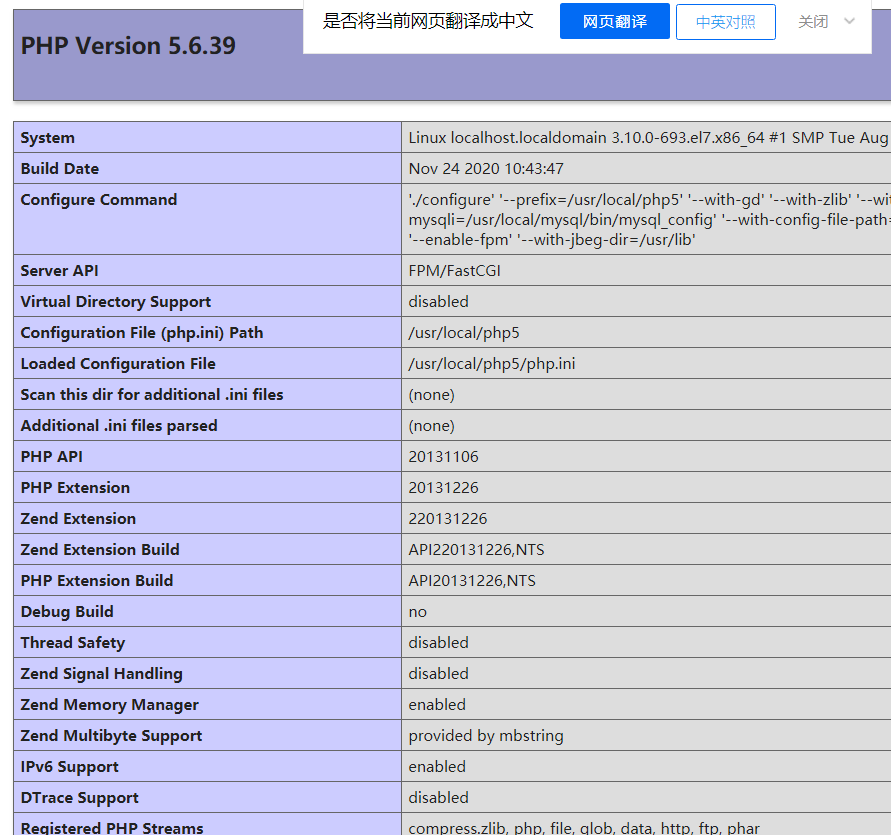Click the PHP Version 5.6.39 heading
Viewport: 891px width, 835px height.
(128, 46)
